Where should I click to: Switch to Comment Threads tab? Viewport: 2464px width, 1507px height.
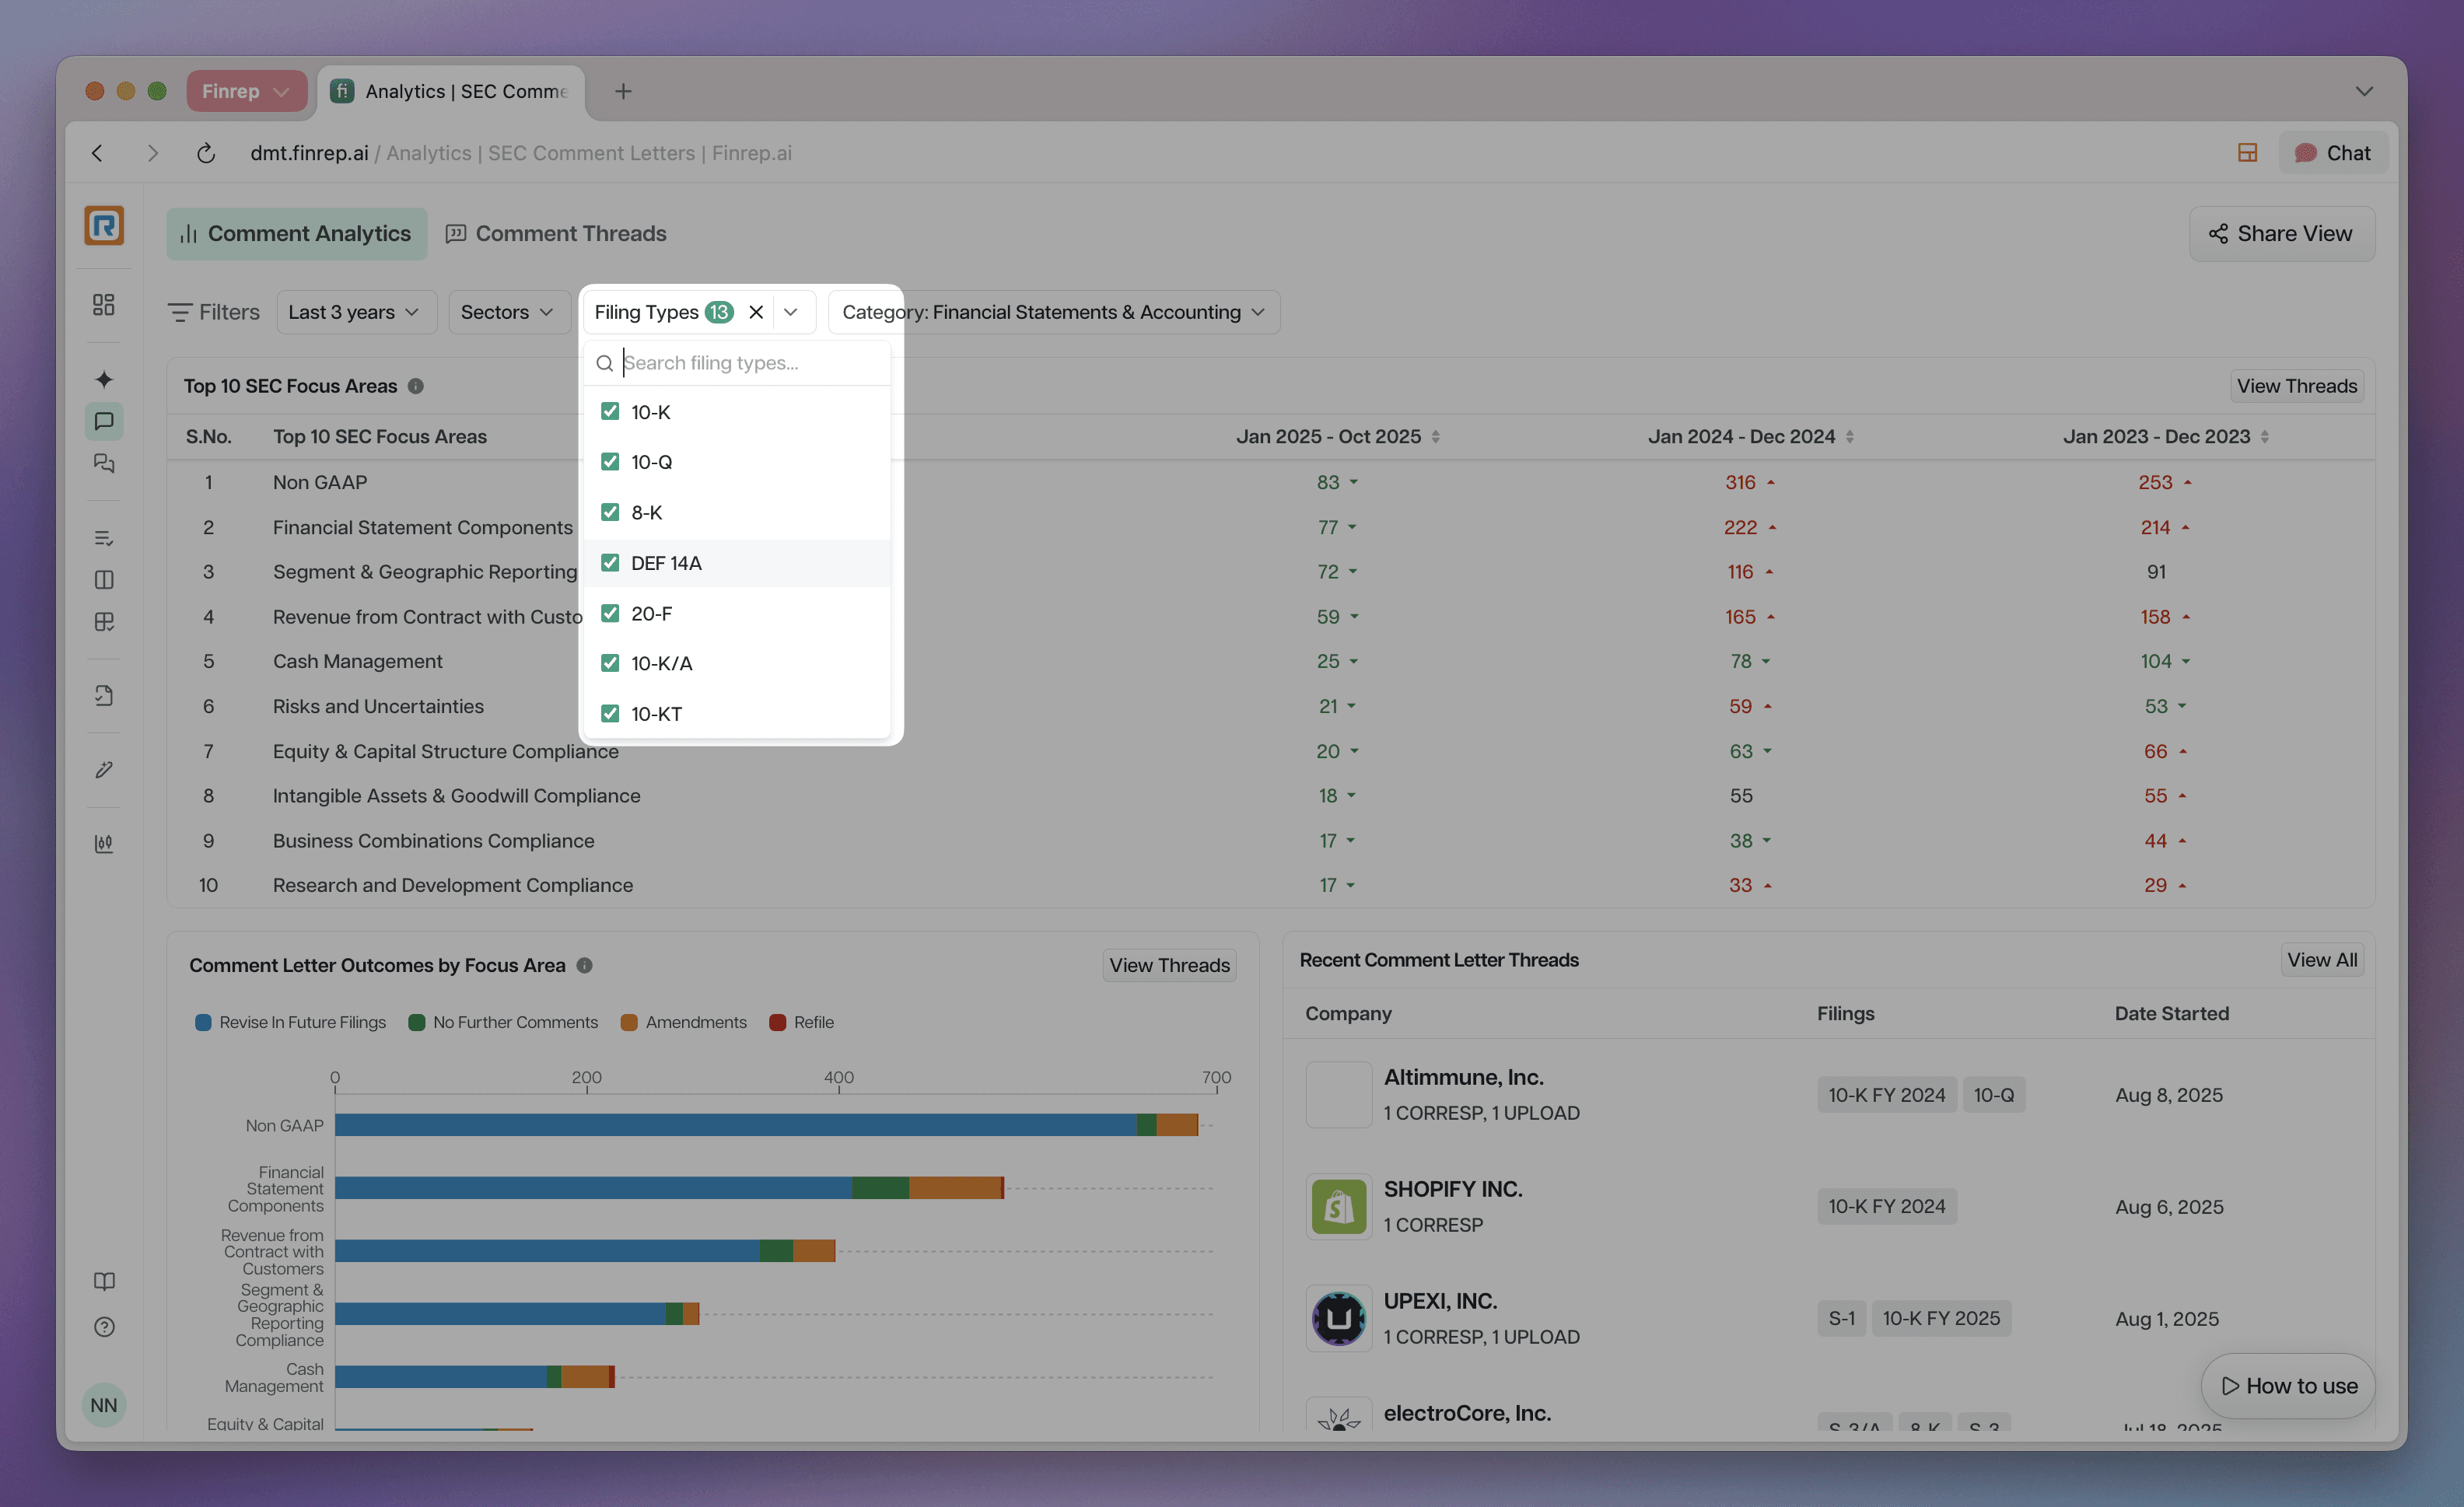tap(556, 233)
